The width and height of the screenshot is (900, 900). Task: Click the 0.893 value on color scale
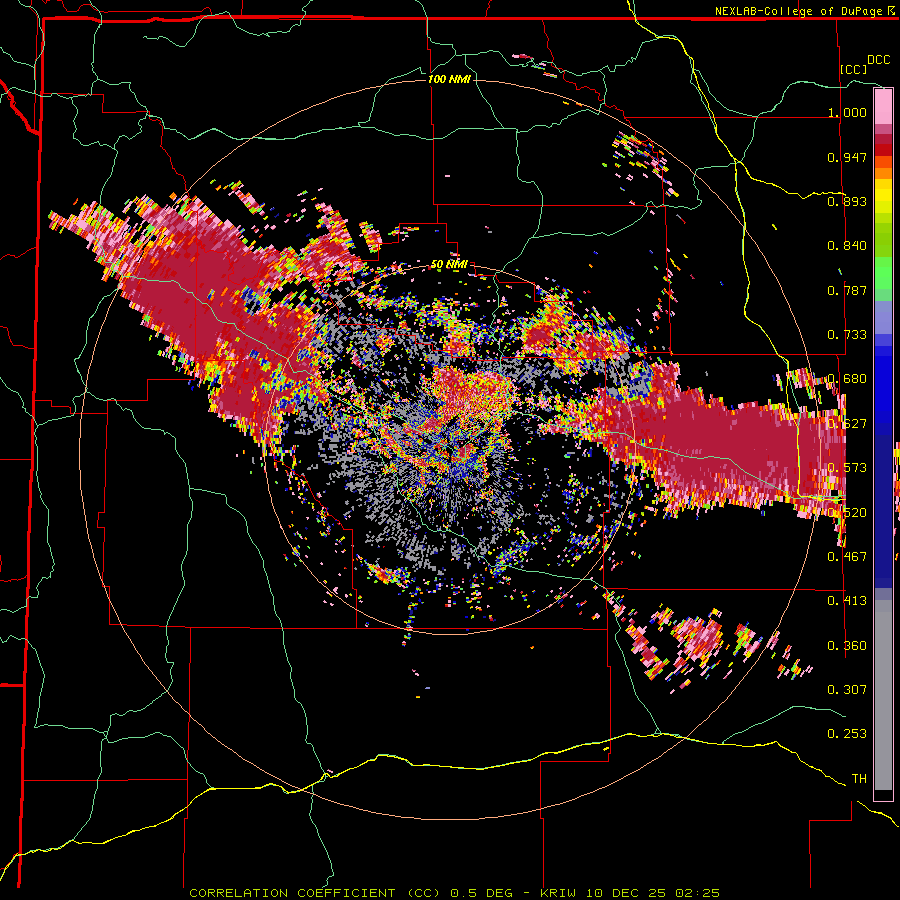(847, 201)
